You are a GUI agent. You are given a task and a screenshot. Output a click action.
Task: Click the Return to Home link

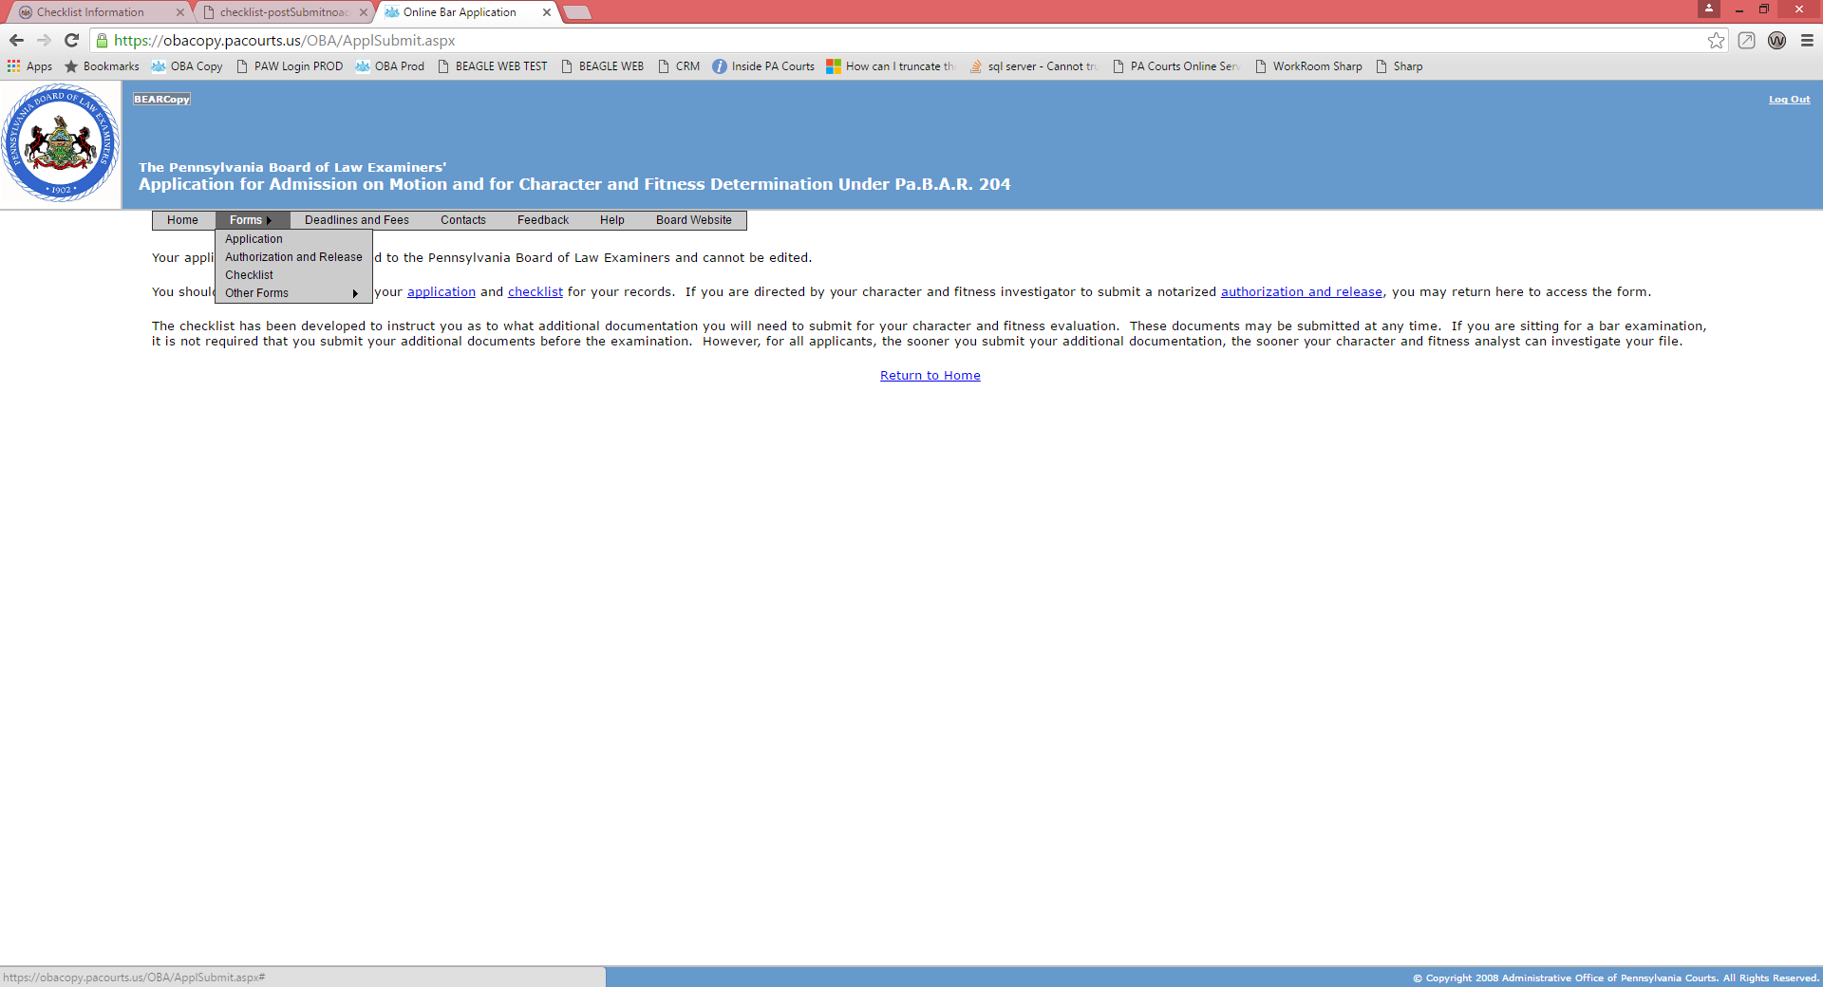(929, 375)
